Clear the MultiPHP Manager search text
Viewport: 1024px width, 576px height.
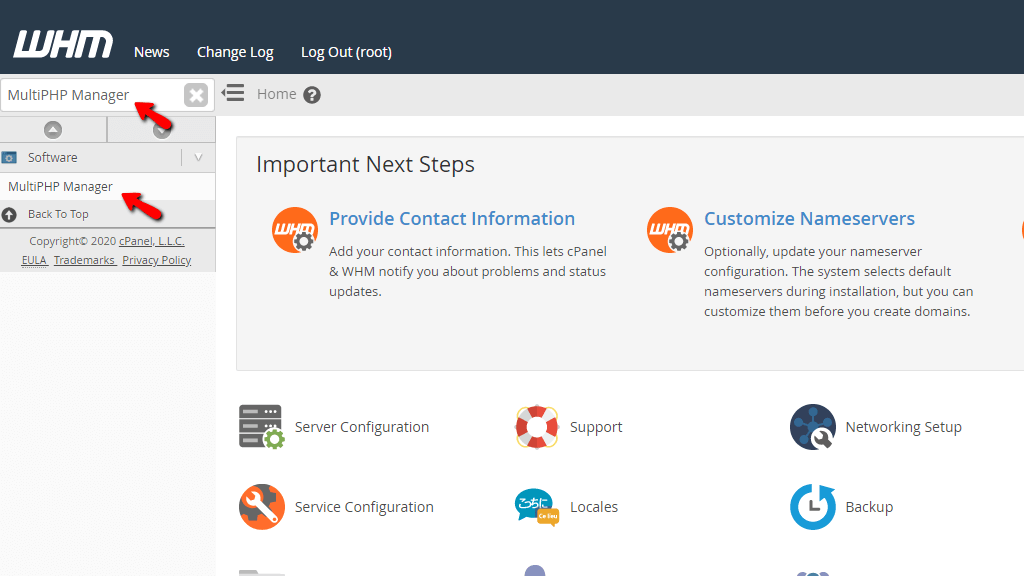click(x=196, y=95)
